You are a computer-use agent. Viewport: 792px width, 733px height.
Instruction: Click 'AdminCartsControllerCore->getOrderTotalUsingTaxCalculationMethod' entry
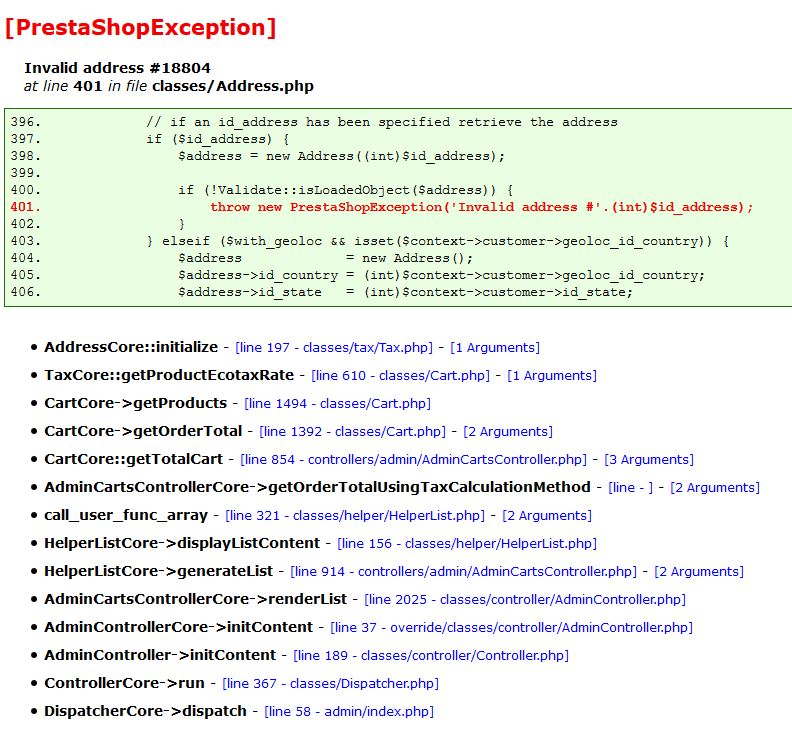(x=317, y=487)
